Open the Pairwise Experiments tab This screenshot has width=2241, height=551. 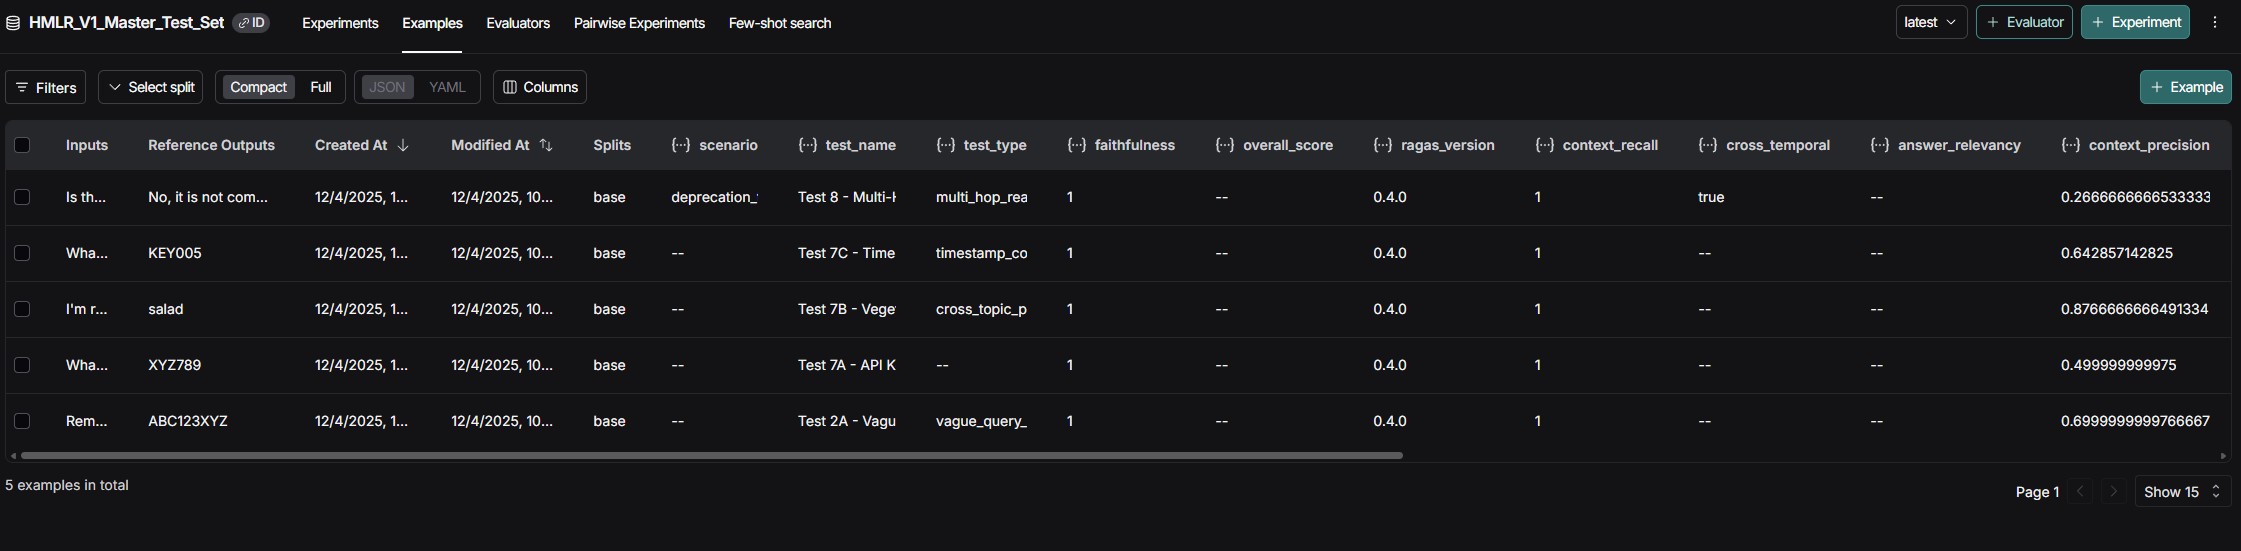(639, 23)
